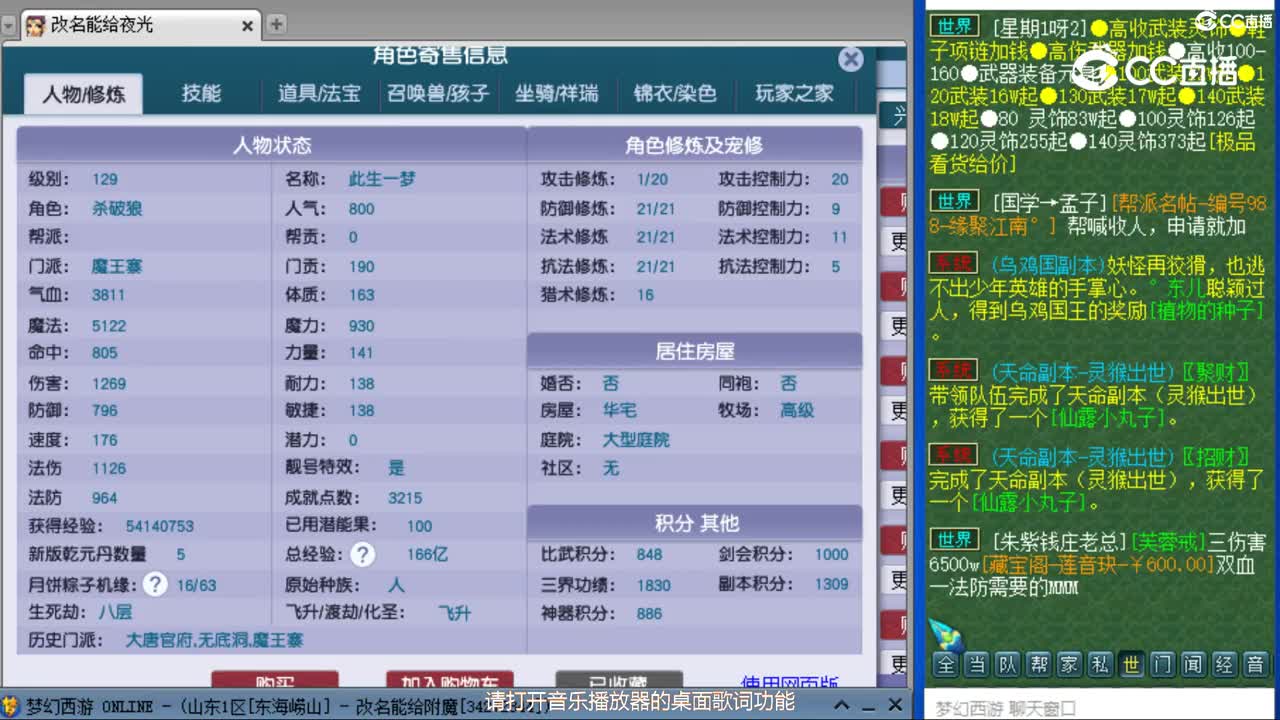Toggle the 家 channel filter
The width and height of the screenshot is (1280, 720).
1069,664
